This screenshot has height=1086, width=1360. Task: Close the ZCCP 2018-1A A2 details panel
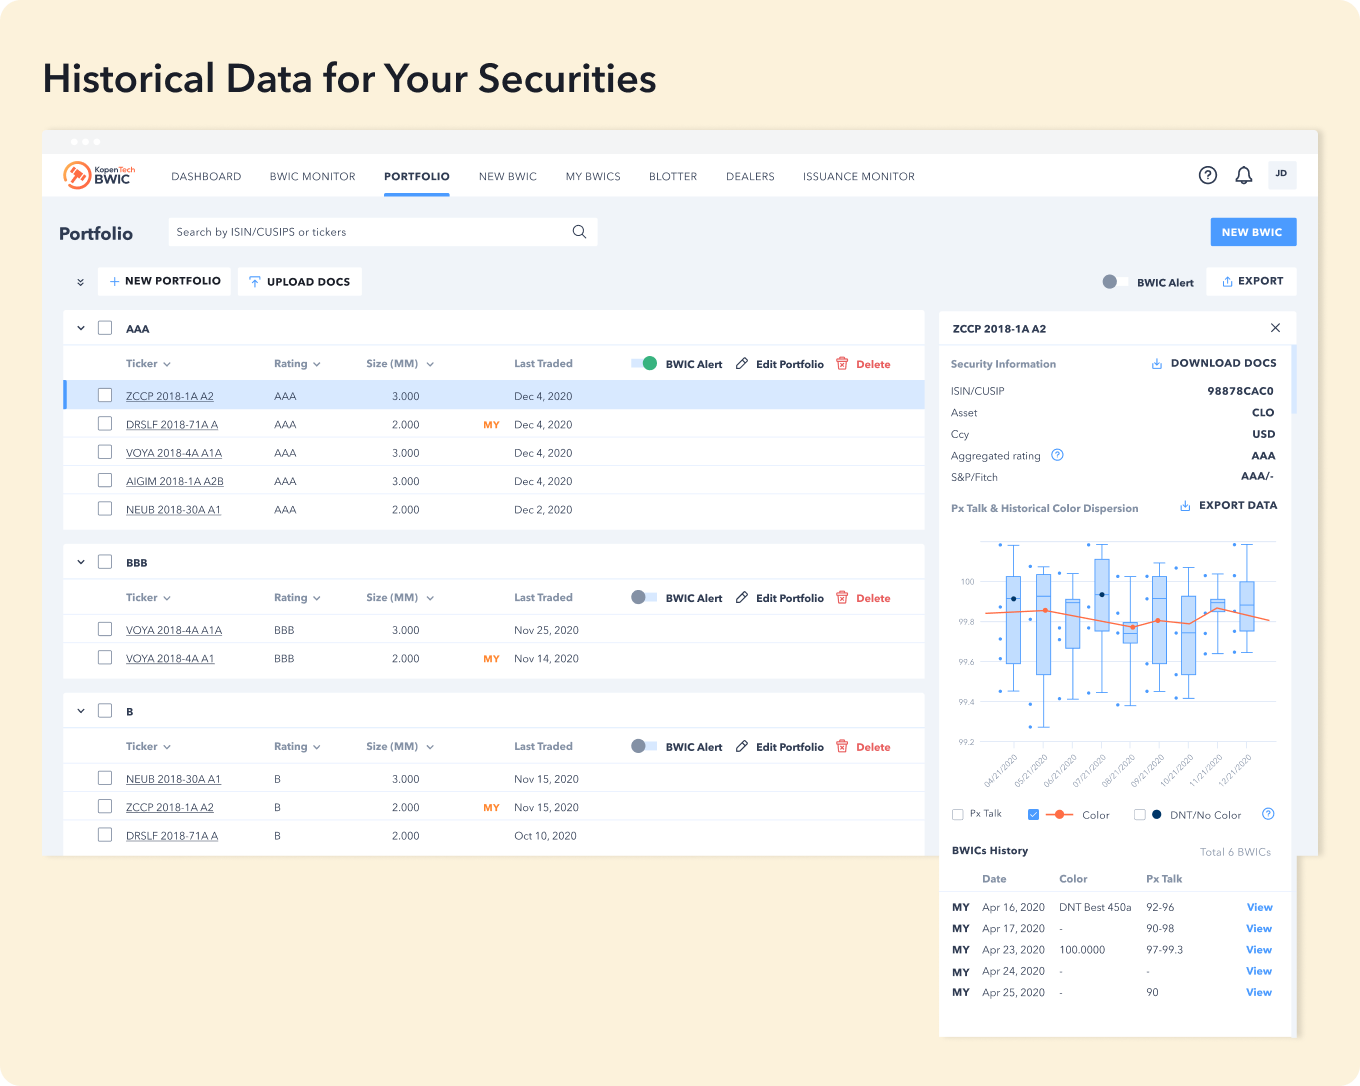1275,328
